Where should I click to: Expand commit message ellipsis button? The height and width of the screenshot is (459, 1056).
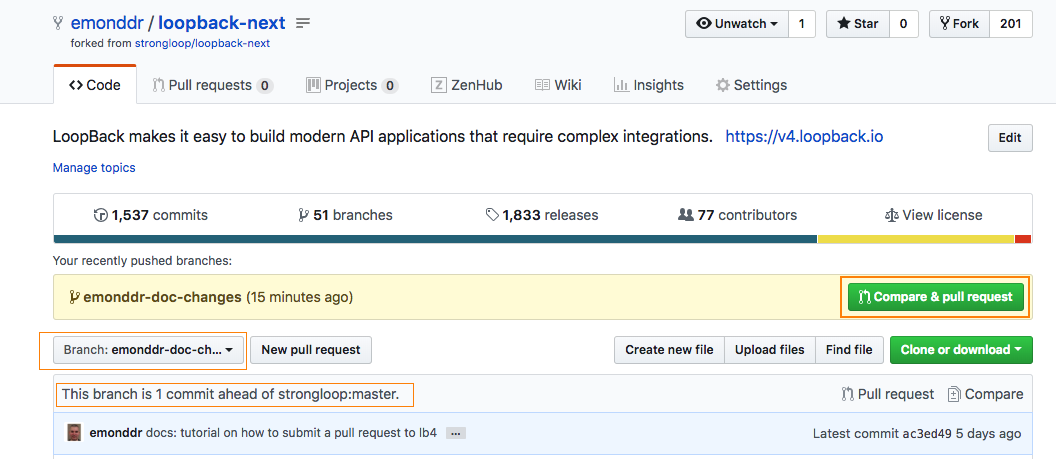pos(456,433)
